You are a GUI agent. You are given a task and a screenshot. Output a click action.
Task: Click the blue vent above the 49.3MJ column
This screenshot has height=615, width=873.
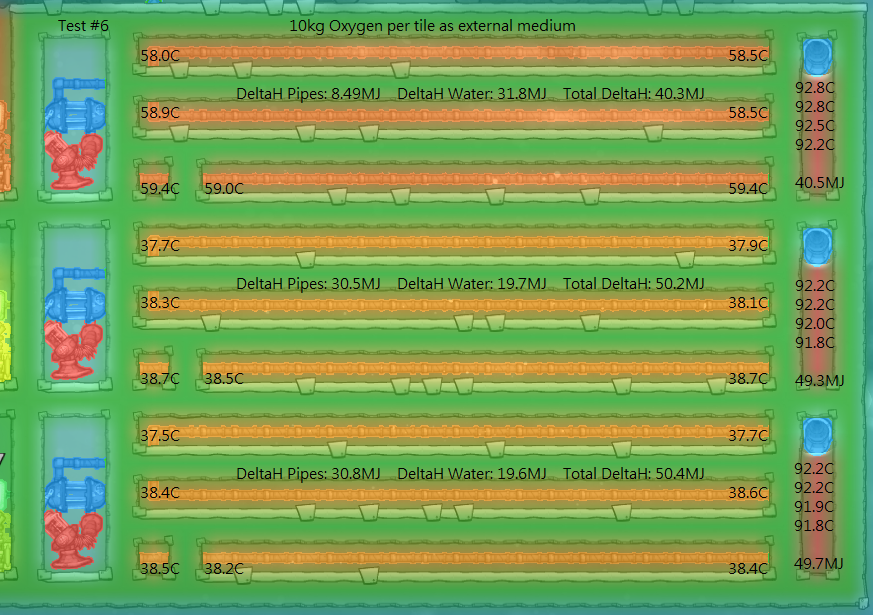[x=817, y=246]
